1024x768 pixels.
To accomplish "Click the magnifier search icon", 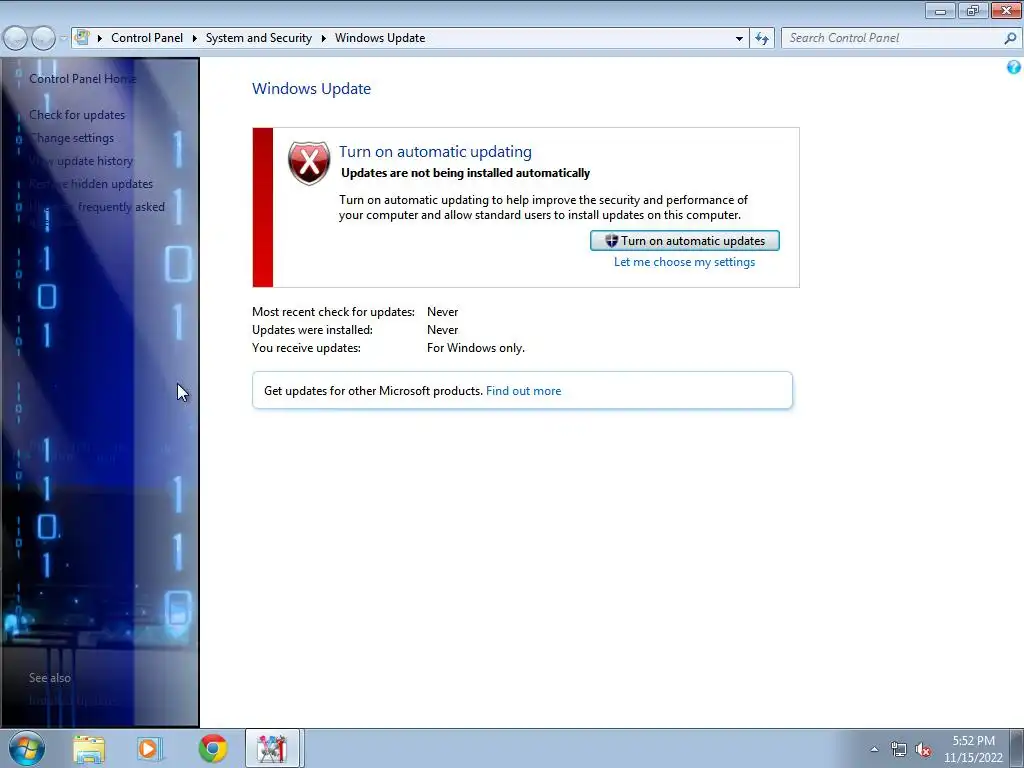I will coord(1011,38).
